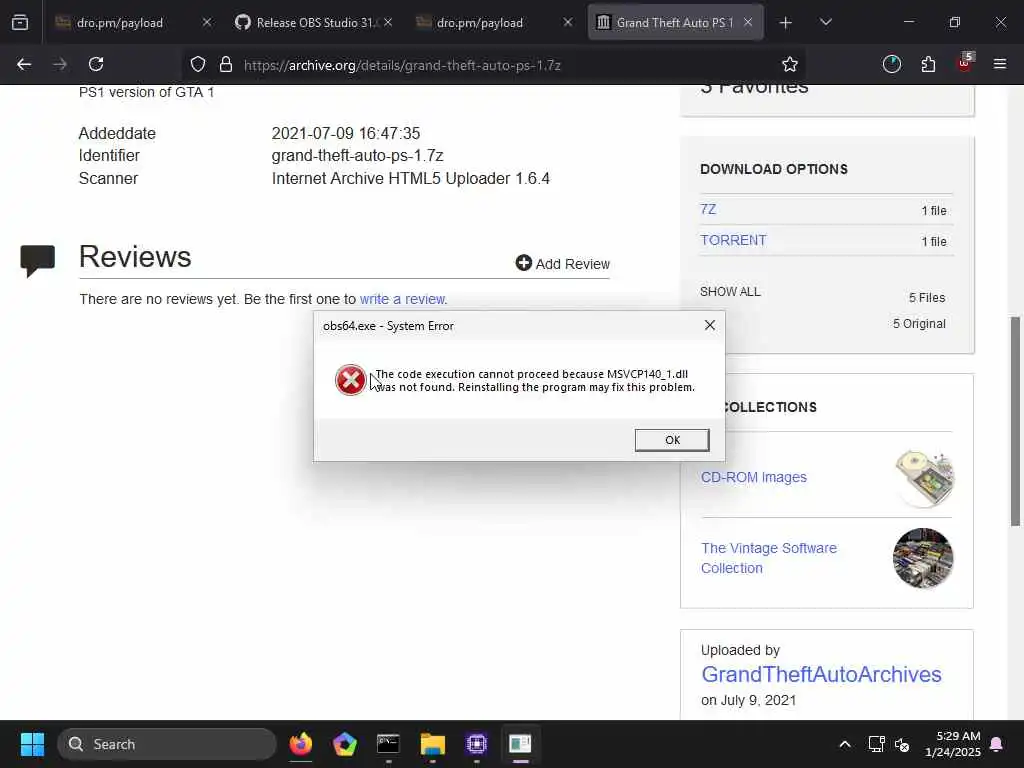The width and height of the screenshot is (1024, 768).
Task: Click SHOW ALL download files
Action: (730, 292)
